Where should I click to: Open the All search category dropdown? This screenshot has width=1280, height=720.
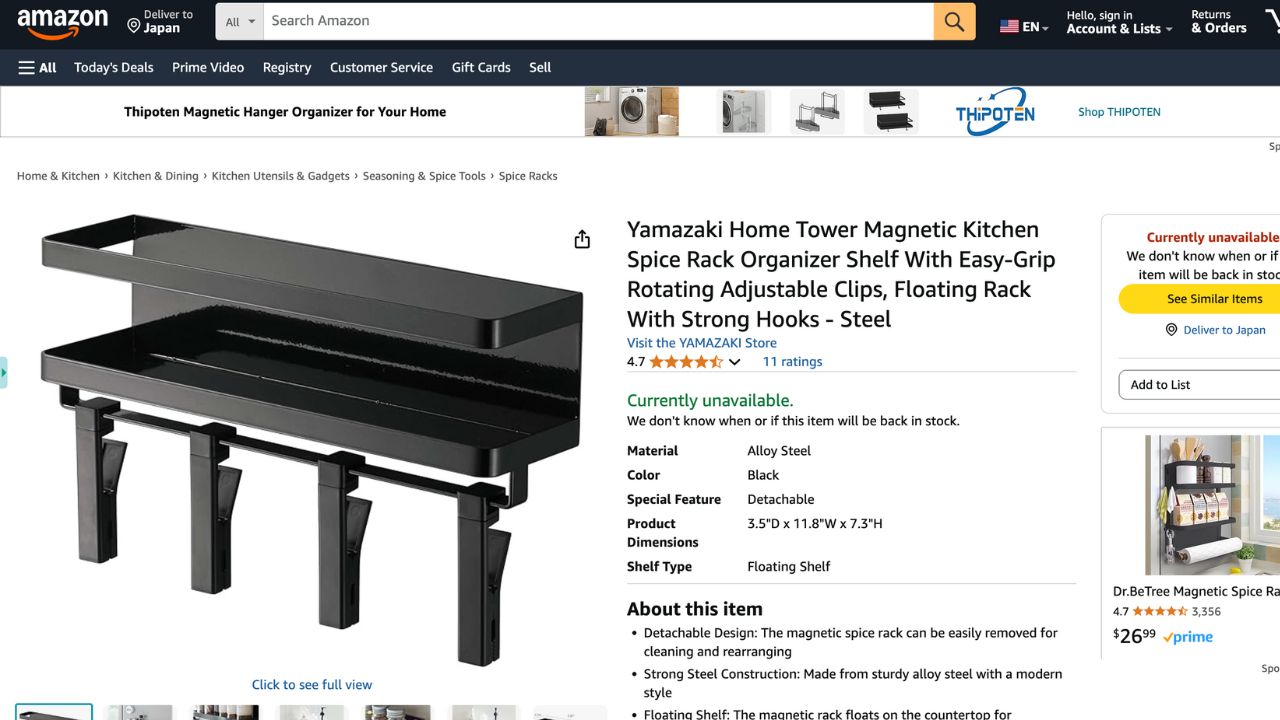(240, 21)
